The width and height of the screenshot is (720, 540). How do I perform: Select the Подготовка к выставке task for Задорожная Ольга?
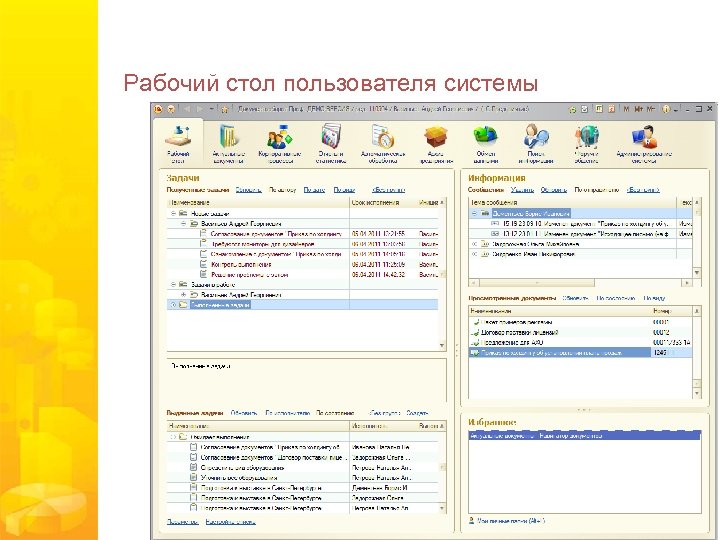[302, 498]
